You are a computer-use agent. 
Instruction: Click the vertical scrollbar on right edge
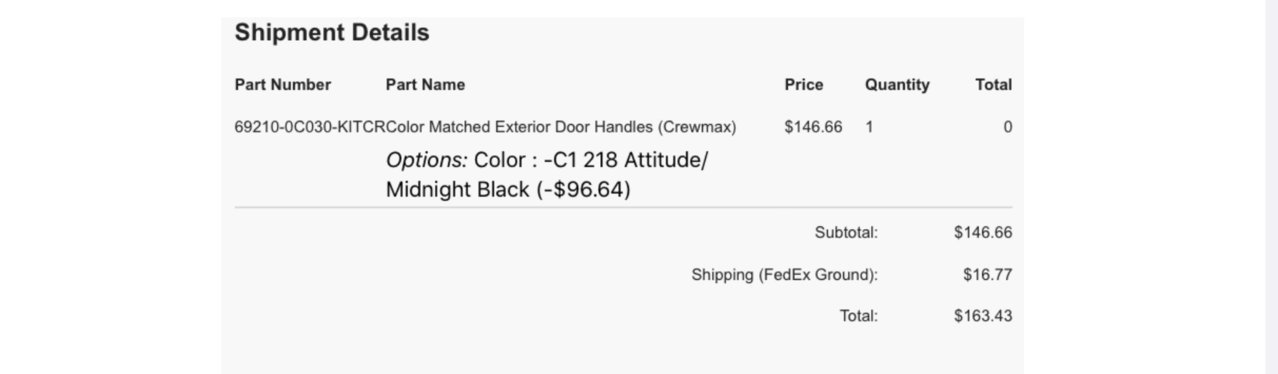point(1271,187)
